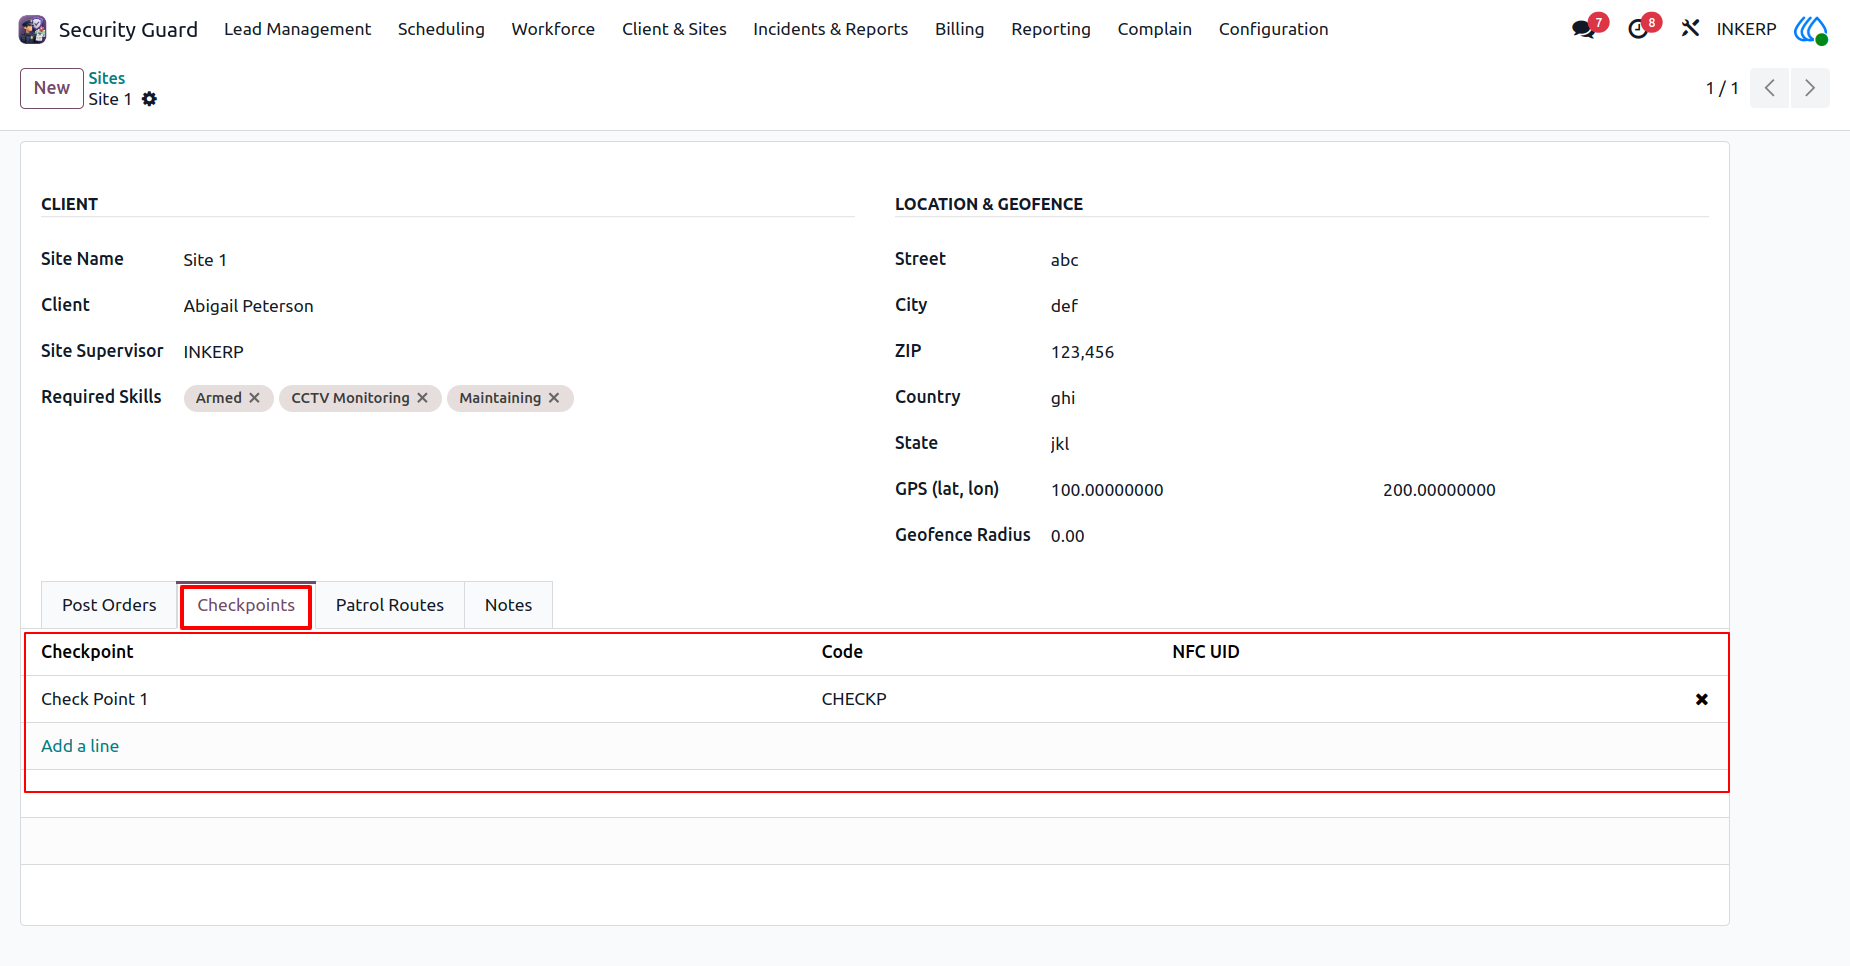
Task: Create a New site record
Action: 52,88
